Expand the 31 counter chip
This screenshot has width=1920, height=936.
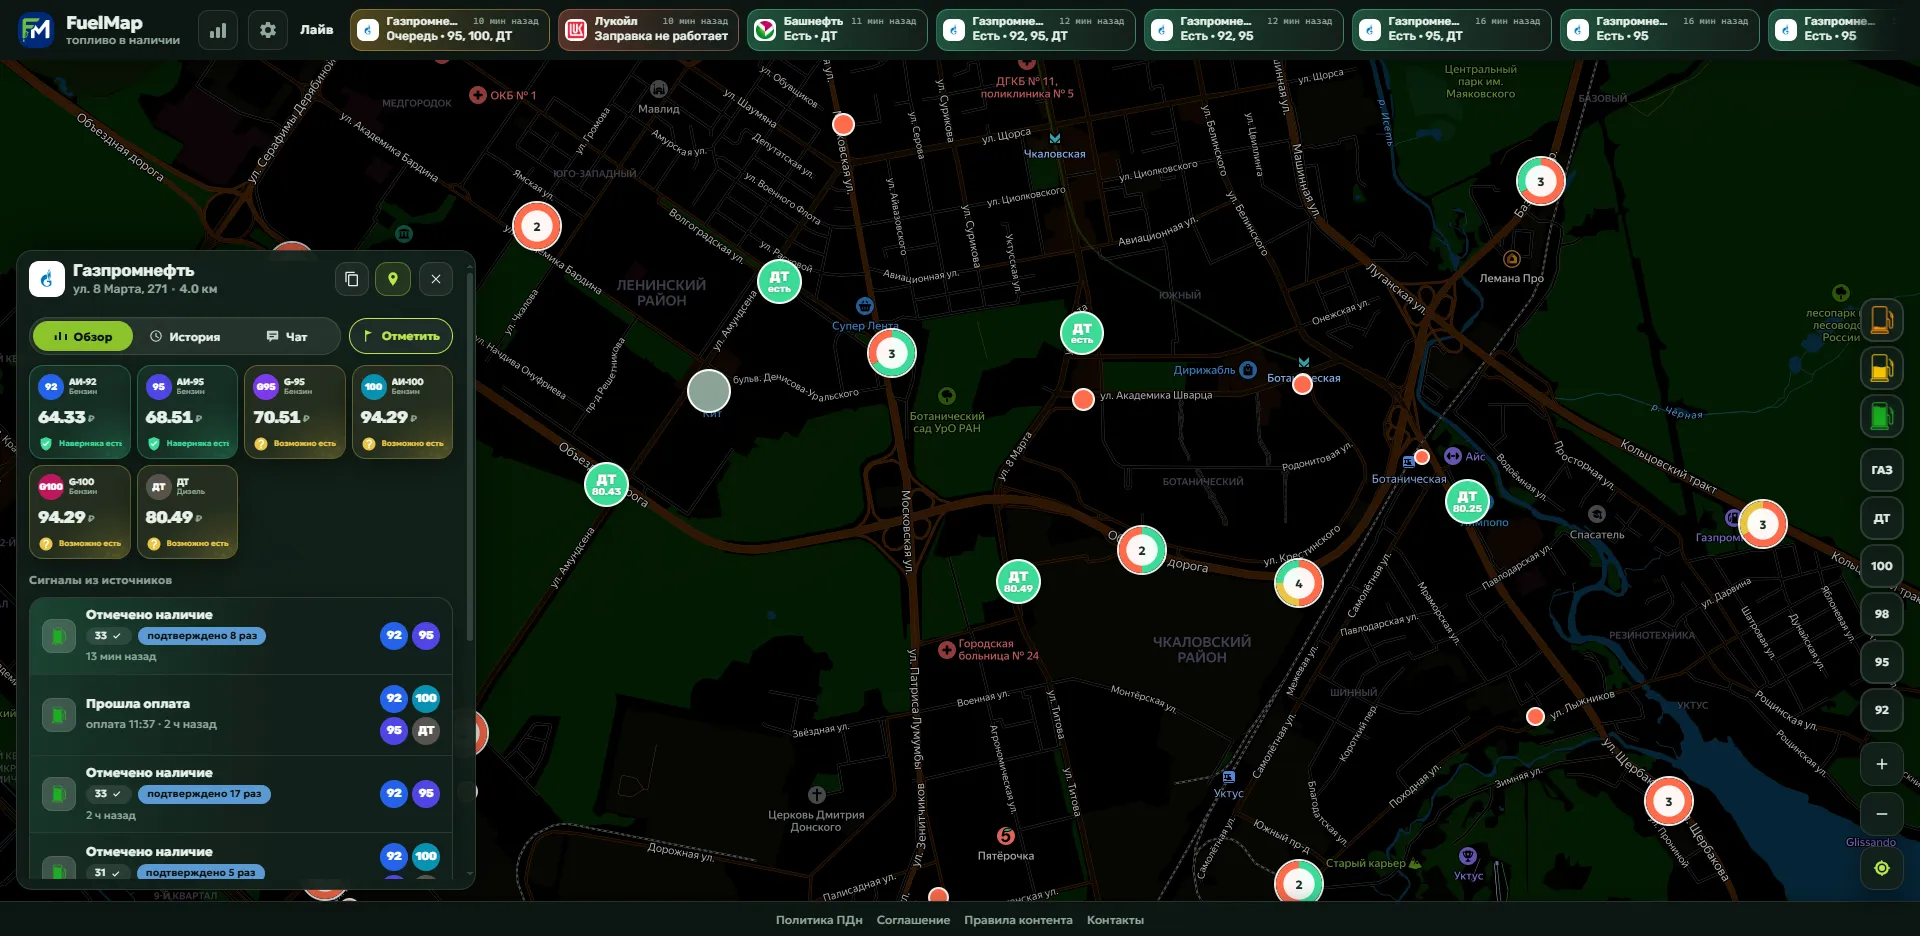pos(108,873)
